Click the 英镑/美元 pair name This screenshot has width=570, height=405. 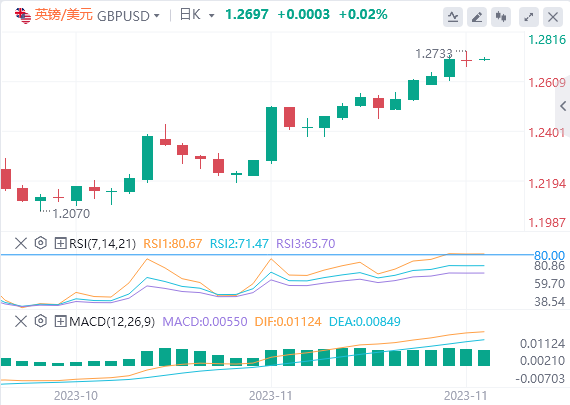click(64, 15)
